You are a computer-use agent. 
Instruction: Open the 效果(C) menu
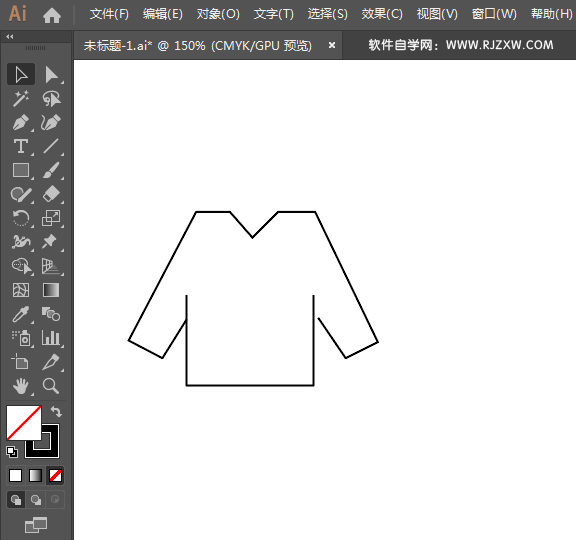382,14
